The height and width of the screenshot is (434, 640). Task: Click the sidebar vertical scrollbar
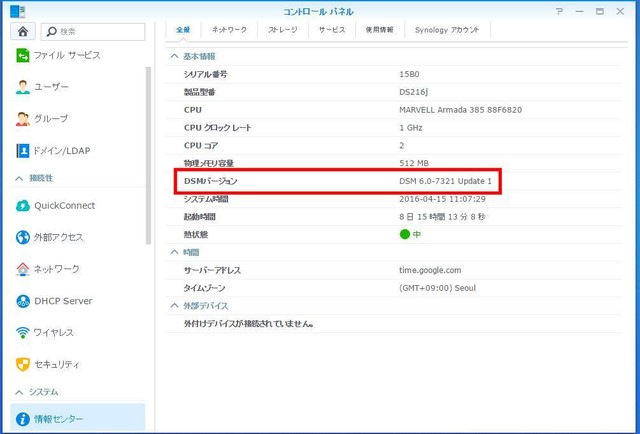pyautogui.click(x=148, y=156)
